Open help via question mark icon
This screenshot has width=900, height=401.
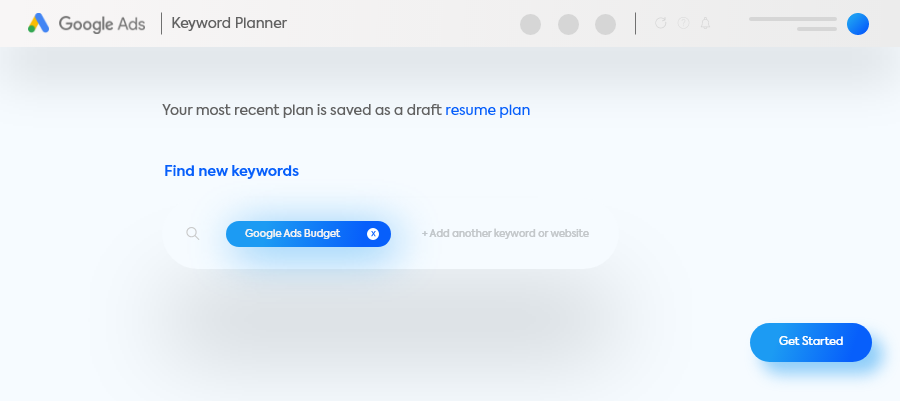click(x=683, y=23)
